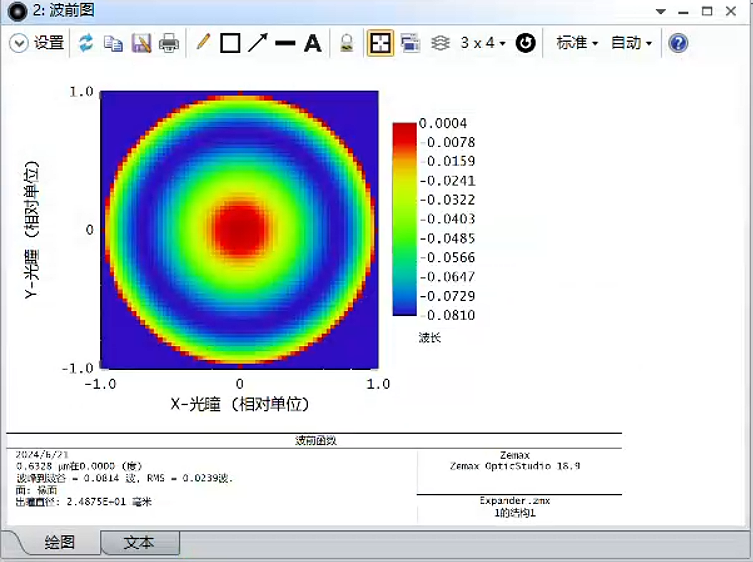Select the pencil annotation tool
Viewport: 753px width, 562px height.
tap(203, 43)
